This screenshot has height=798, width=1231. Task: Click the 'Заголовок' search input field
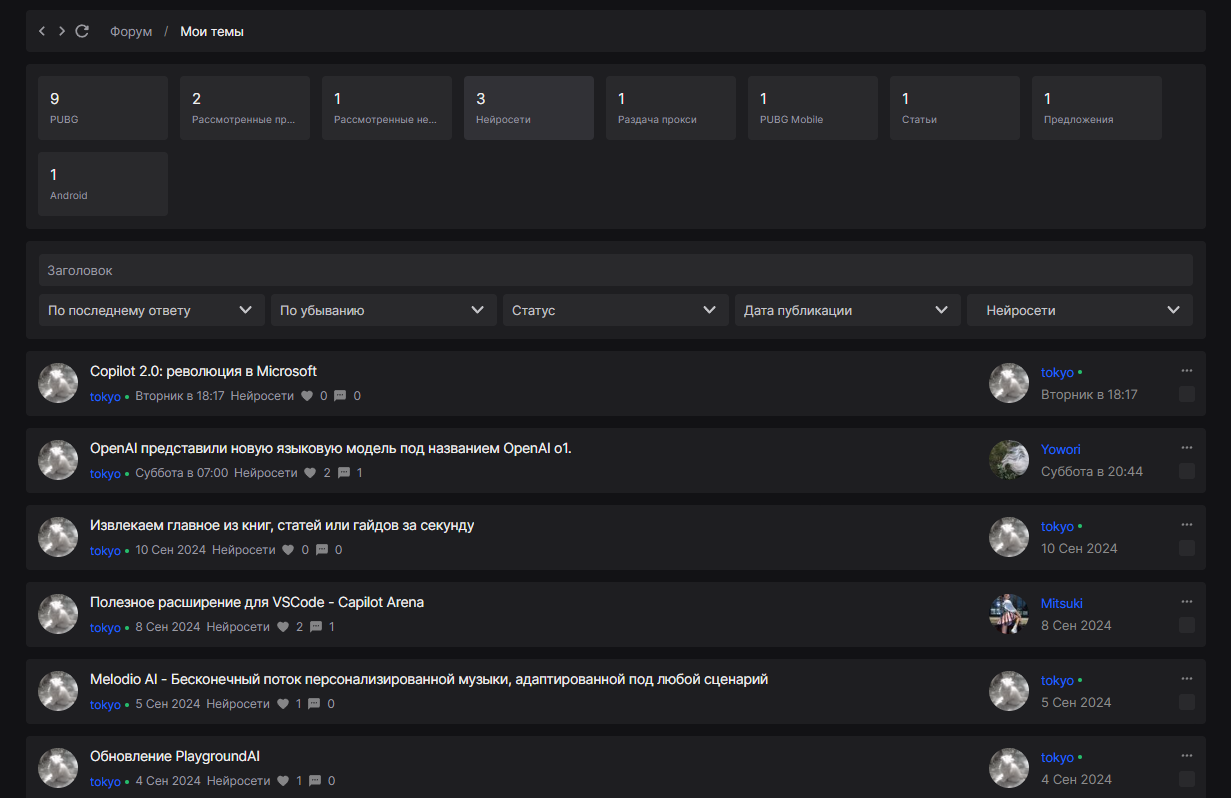[x=615, y=270]
